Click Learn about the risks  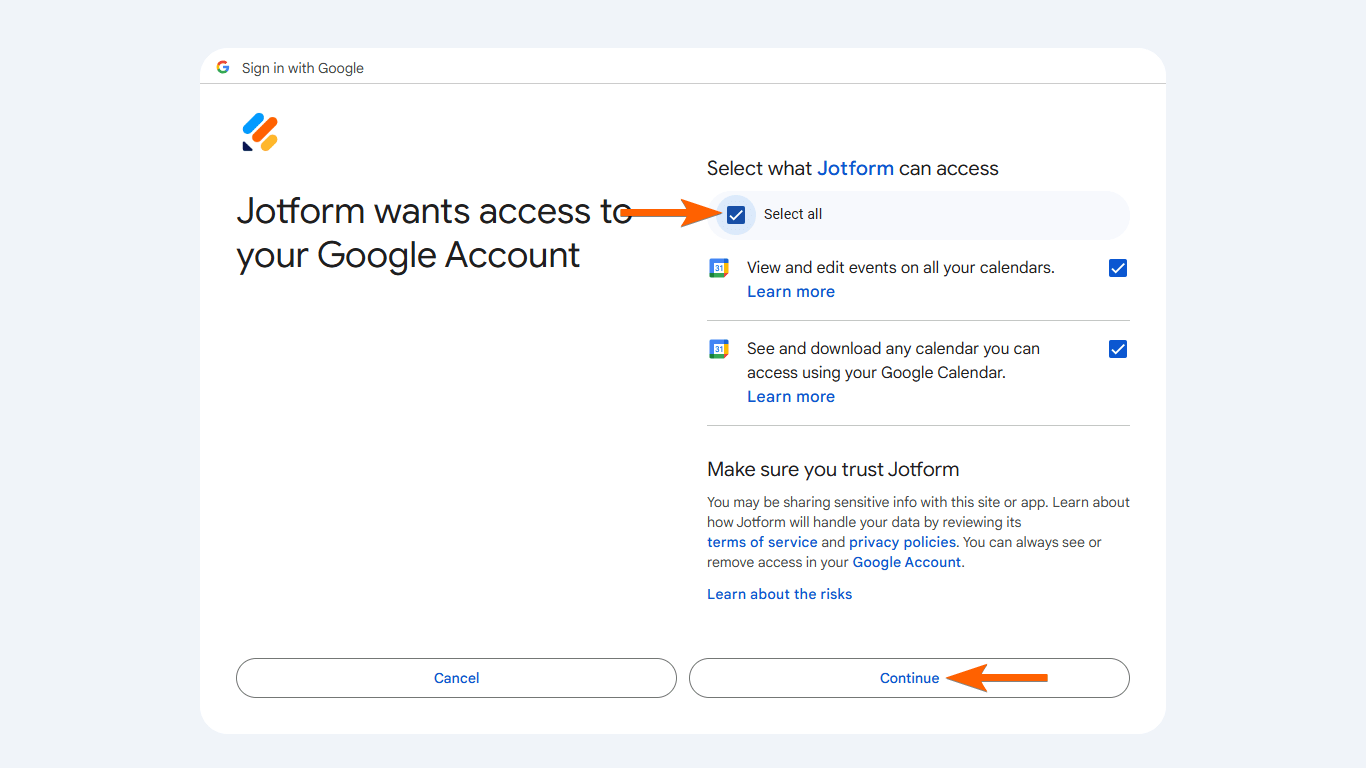click(779, 593)
